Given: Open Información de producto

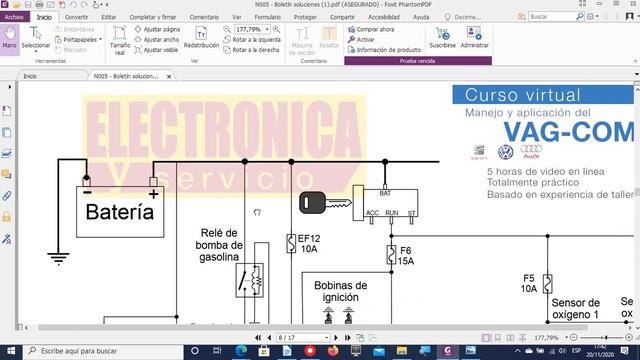Looking at the screenshot, I should pyautogui.click(x=384, y=50).
